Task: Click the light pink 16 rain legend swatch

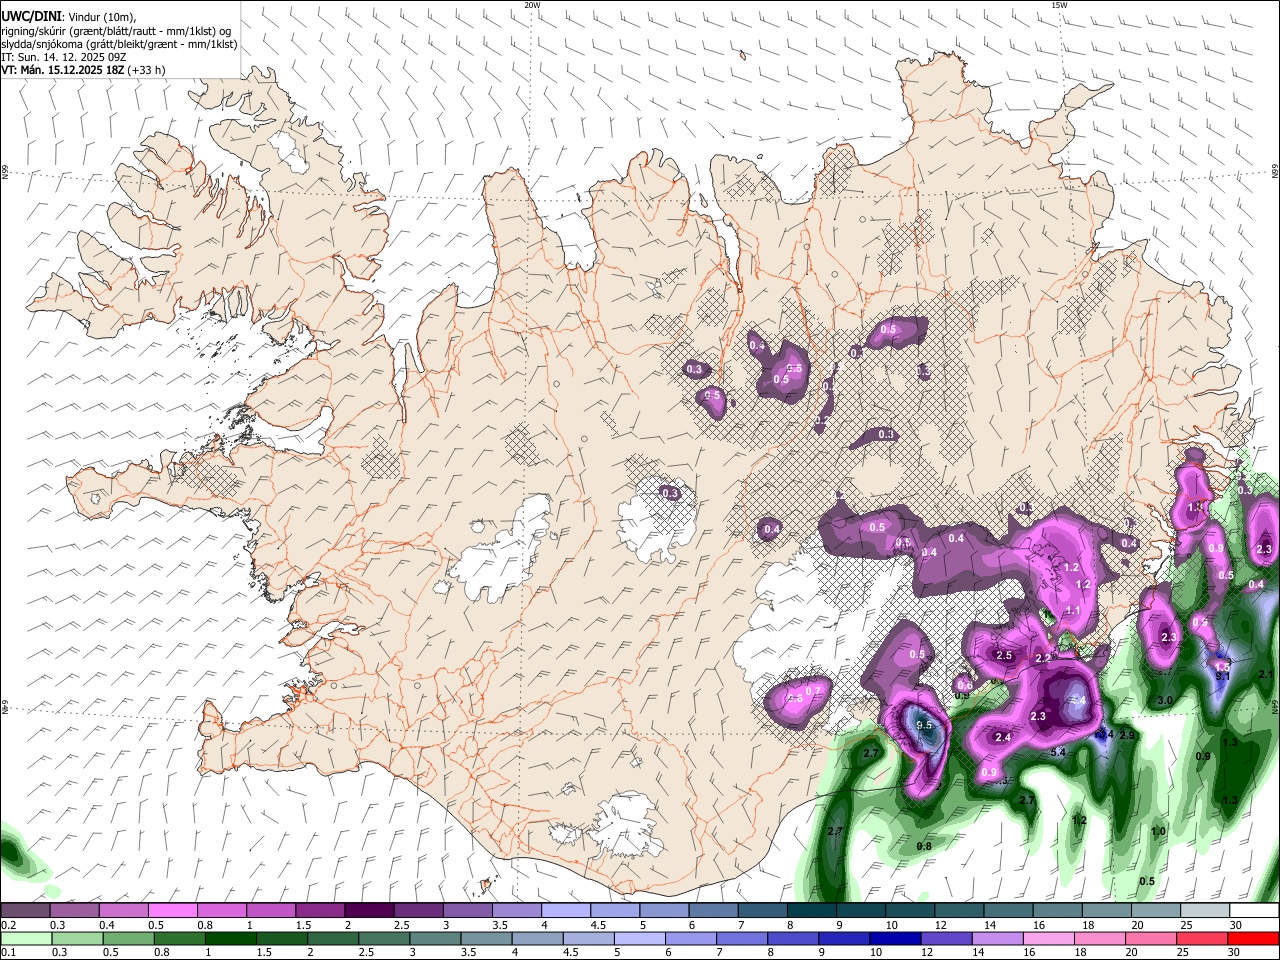Action: 1049,938
